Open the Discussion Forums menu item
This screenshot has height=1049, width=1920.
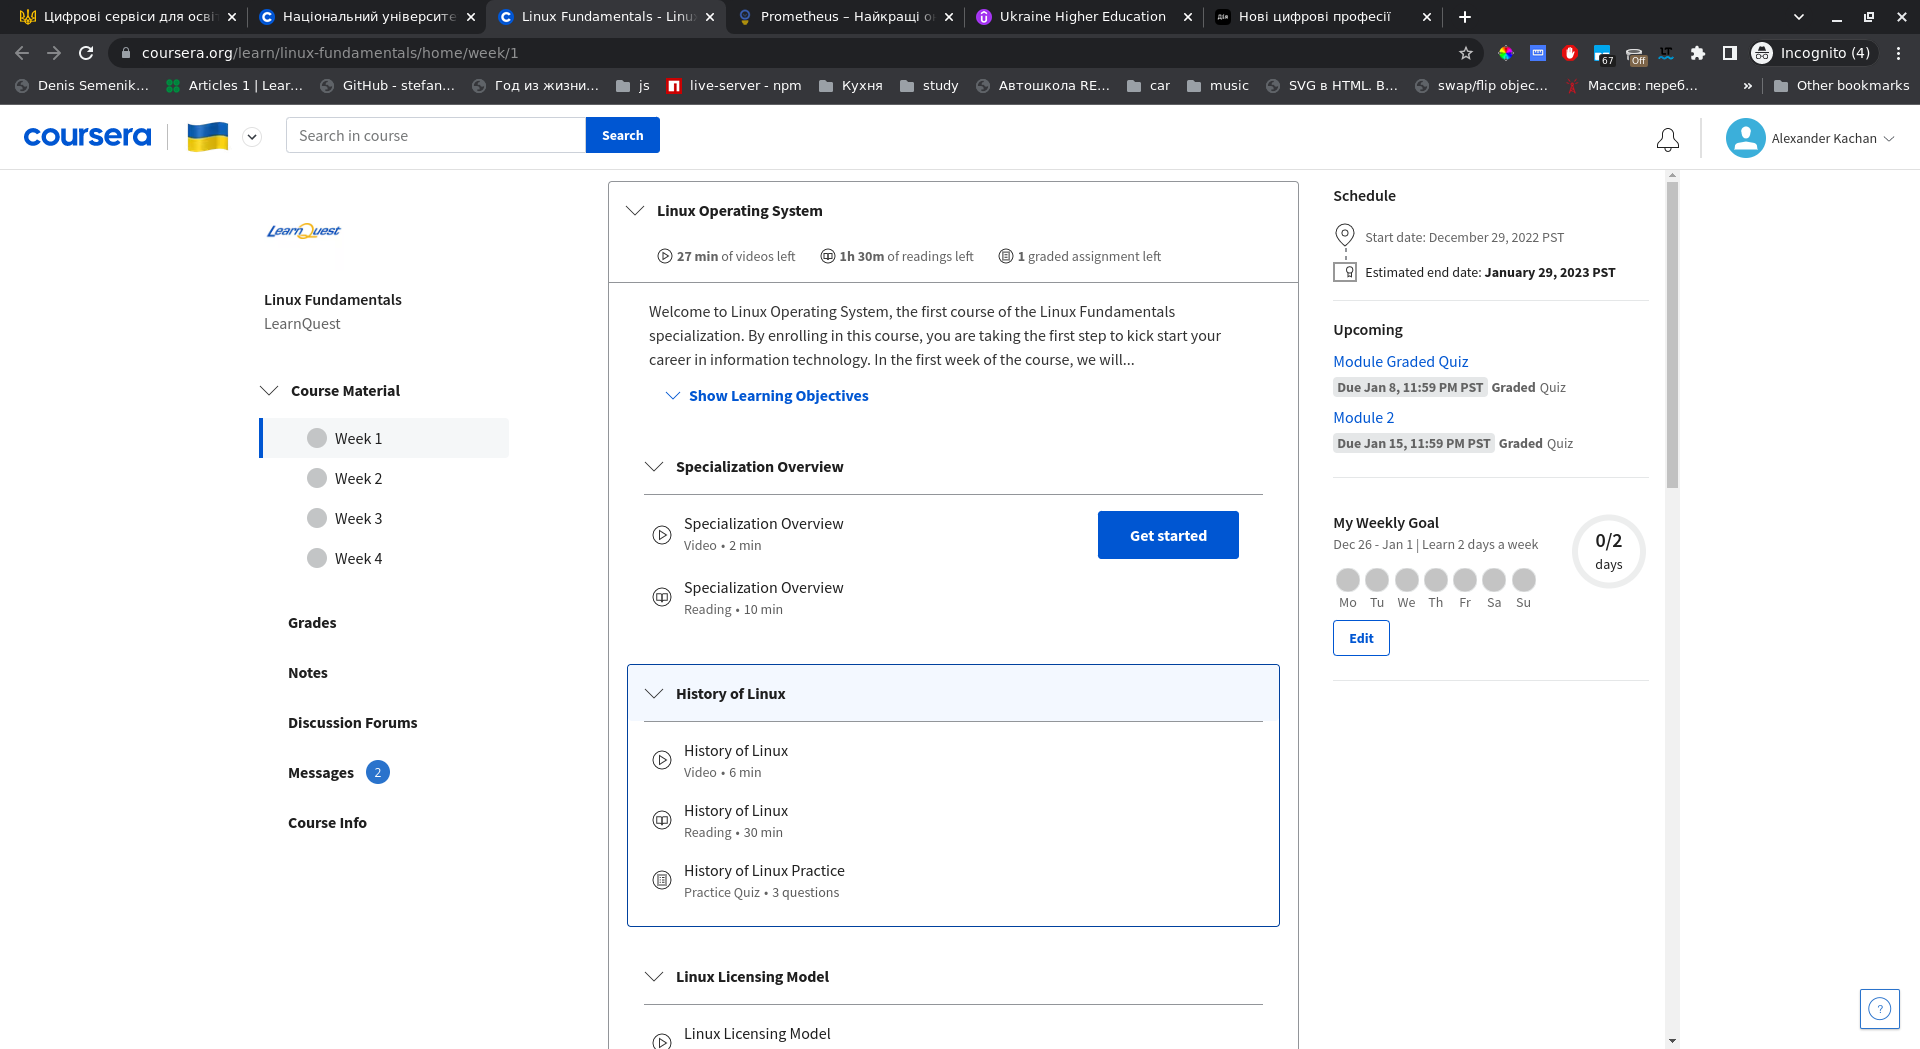[x=352, y=723]
